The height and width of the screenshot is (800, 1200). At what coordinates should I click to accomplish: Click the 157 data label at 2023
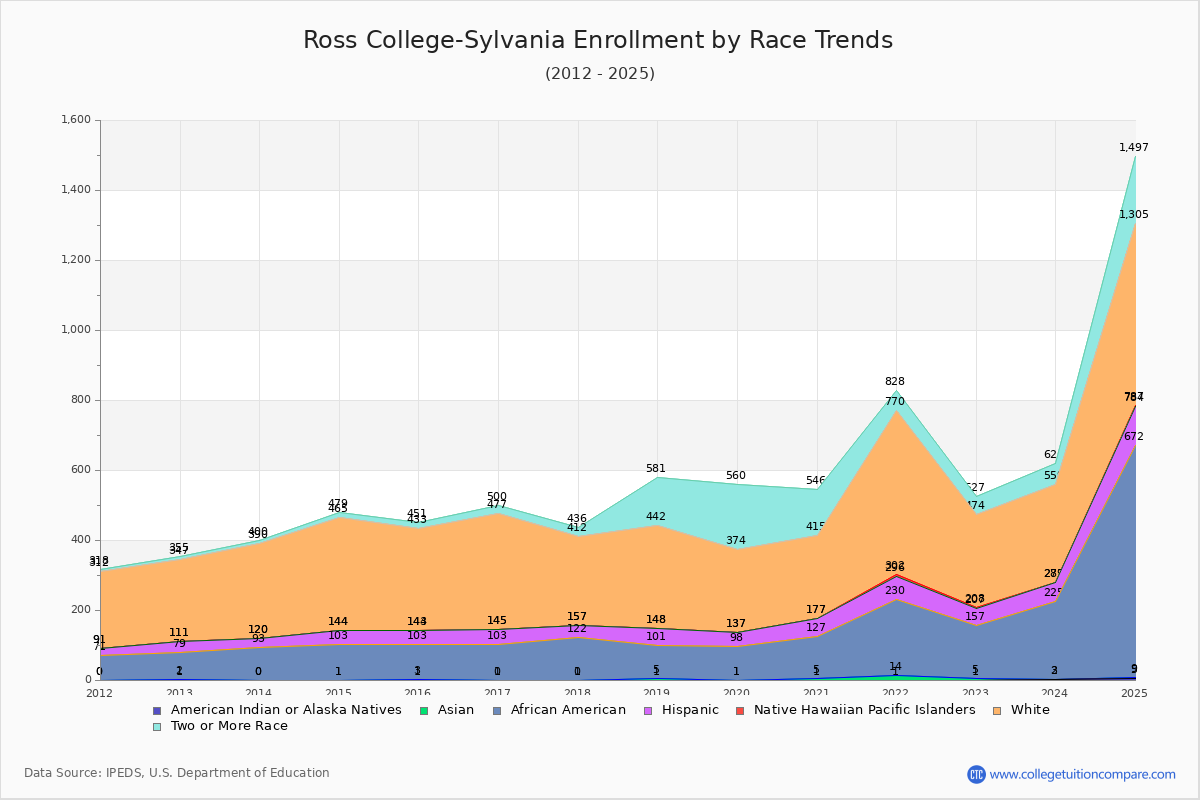coord(974,617)
